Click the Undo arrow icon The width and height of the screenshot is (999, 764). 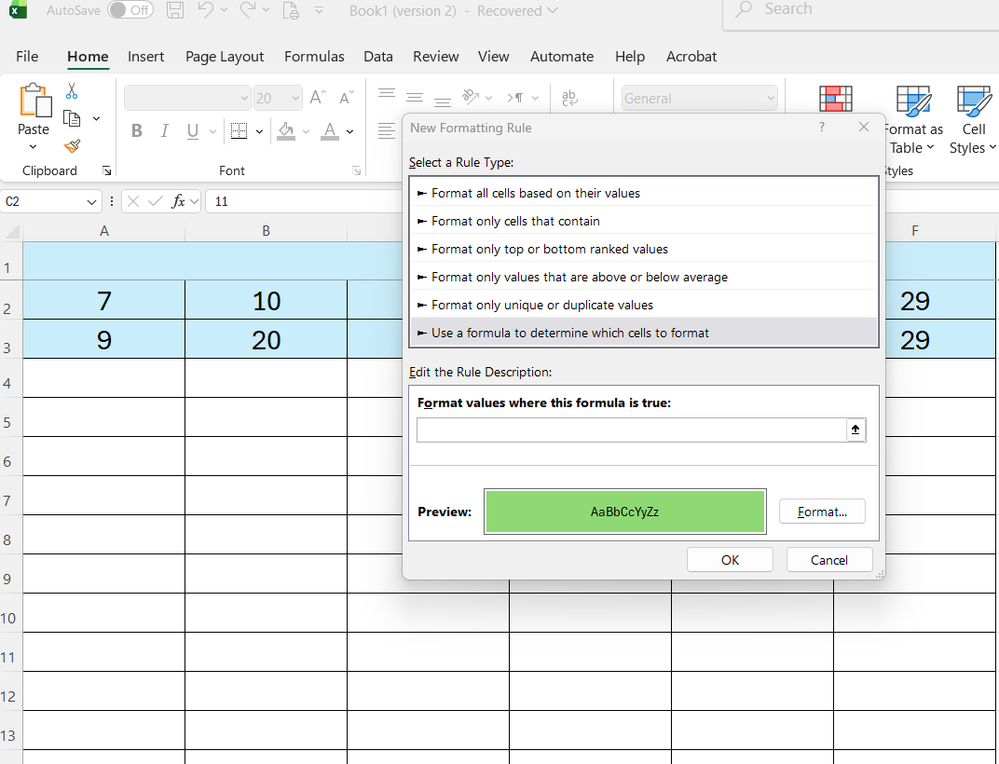205,10
